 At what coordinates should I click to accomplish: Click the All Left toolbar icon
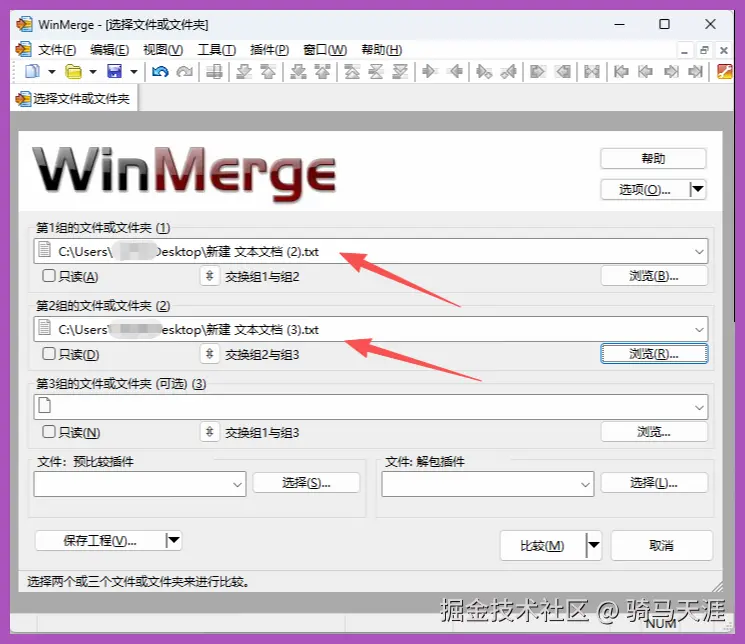(x=563, y=72)
